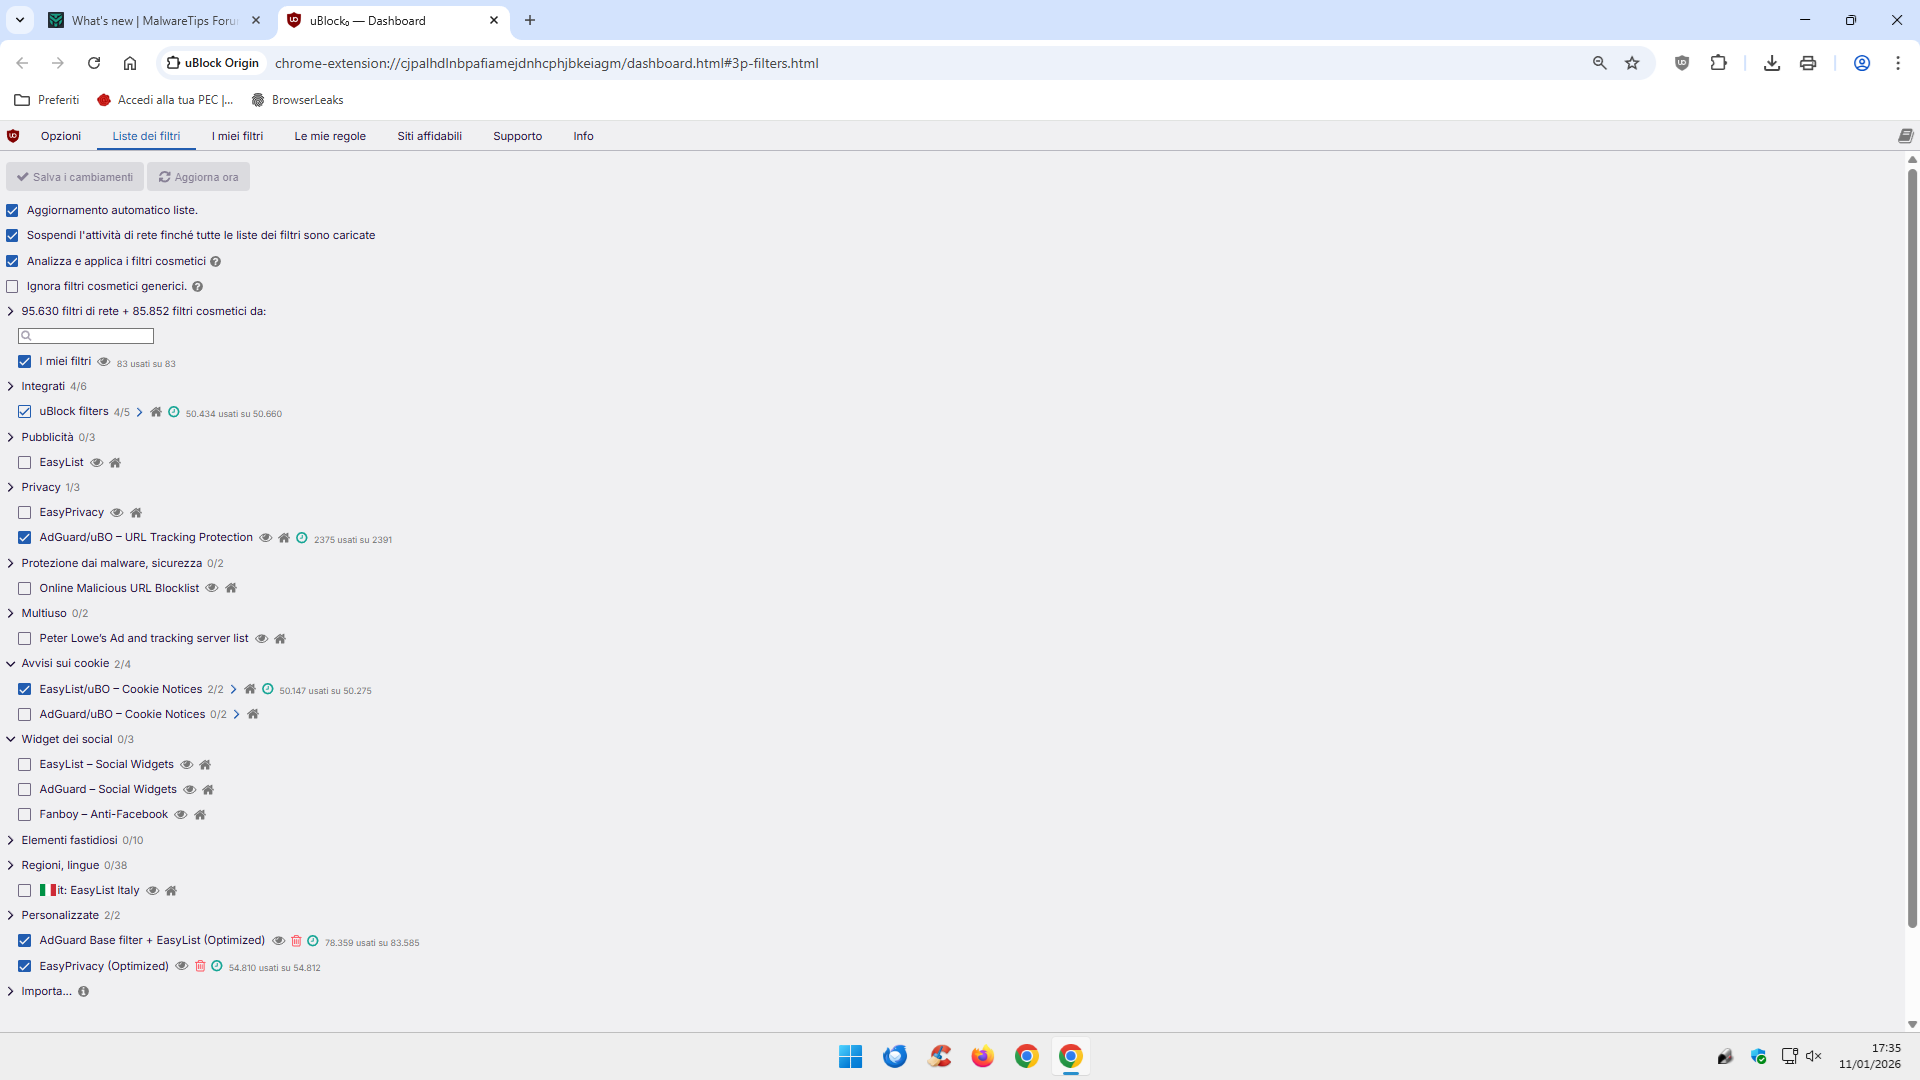View Online Malicious URL Blocklist content
Viewport: 1920px width, 1080px height.
(212, 588)
